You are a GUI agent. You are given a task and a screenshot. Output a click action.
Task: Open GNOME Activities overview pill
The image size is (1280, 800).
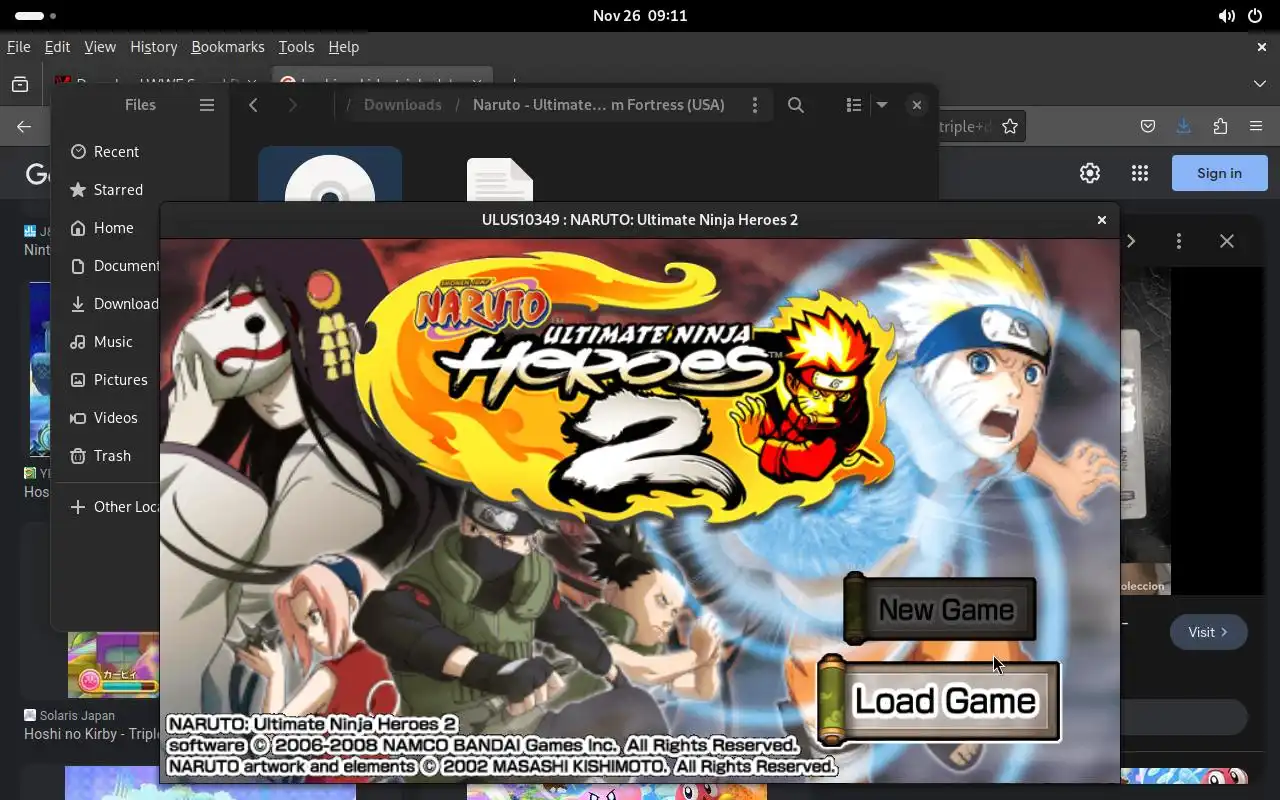35,16
